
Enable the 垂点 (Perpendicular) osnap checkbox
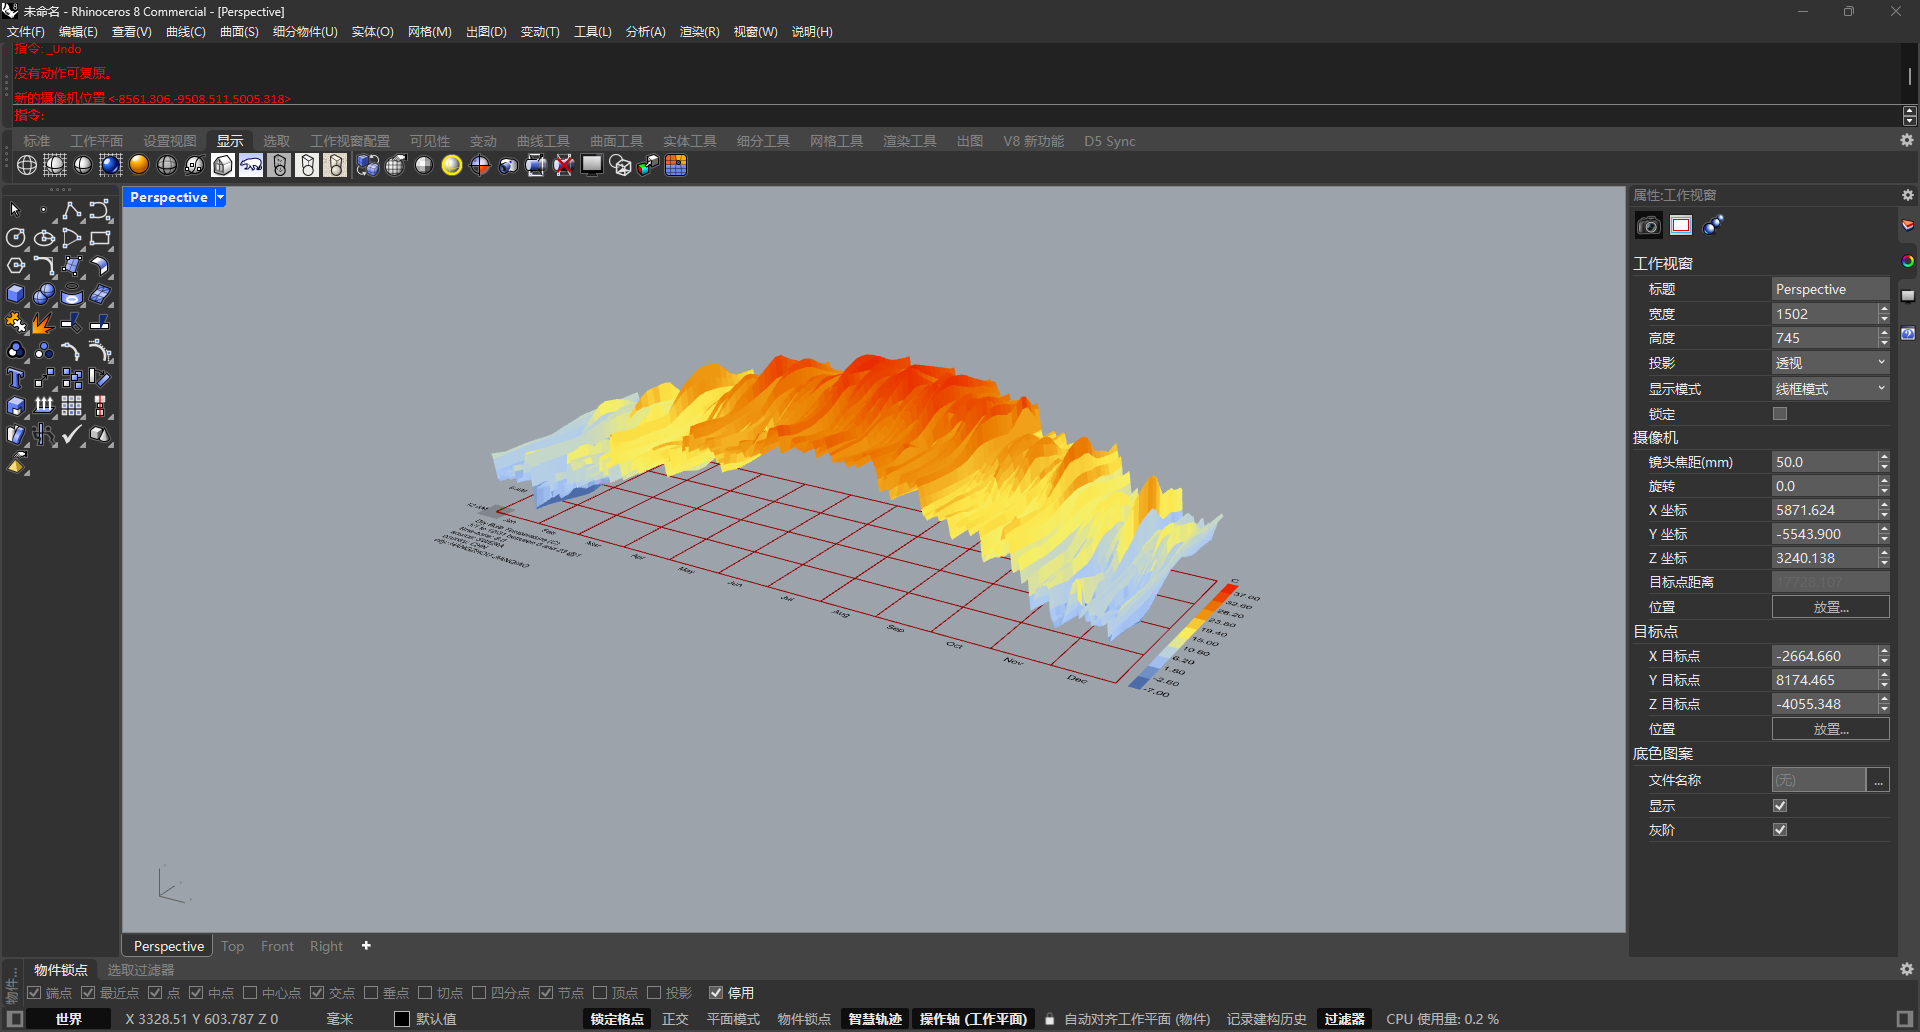pyautogui.click(x=371, y=993)
